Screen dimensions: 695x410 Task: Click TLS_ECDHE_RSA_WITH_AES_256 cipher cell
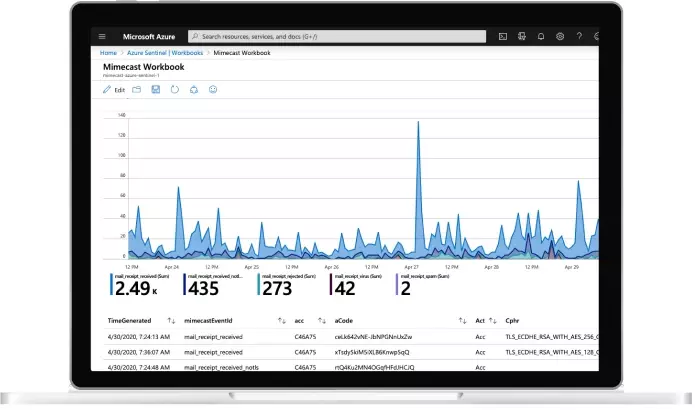point(552,337)
